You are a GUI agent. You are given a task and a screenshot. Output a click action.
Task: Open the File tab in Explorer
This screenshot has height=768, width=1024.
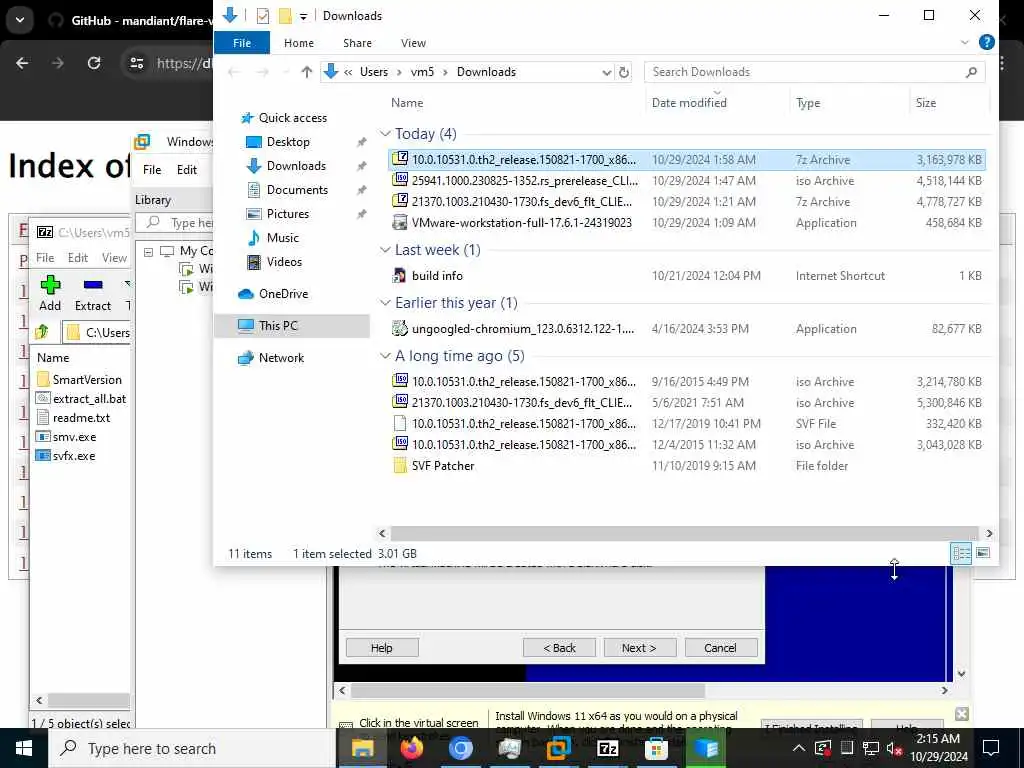[242, 43]
